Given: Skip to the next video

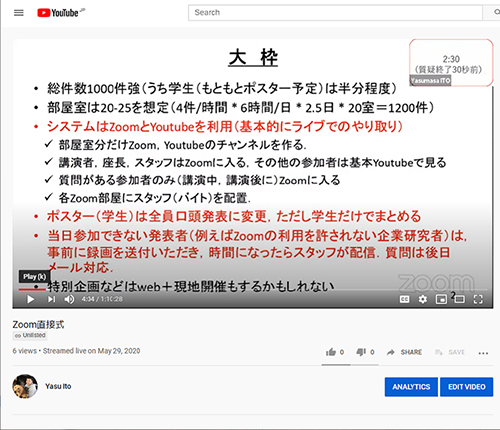Looking at the screenshot, I should click(51, 299).
